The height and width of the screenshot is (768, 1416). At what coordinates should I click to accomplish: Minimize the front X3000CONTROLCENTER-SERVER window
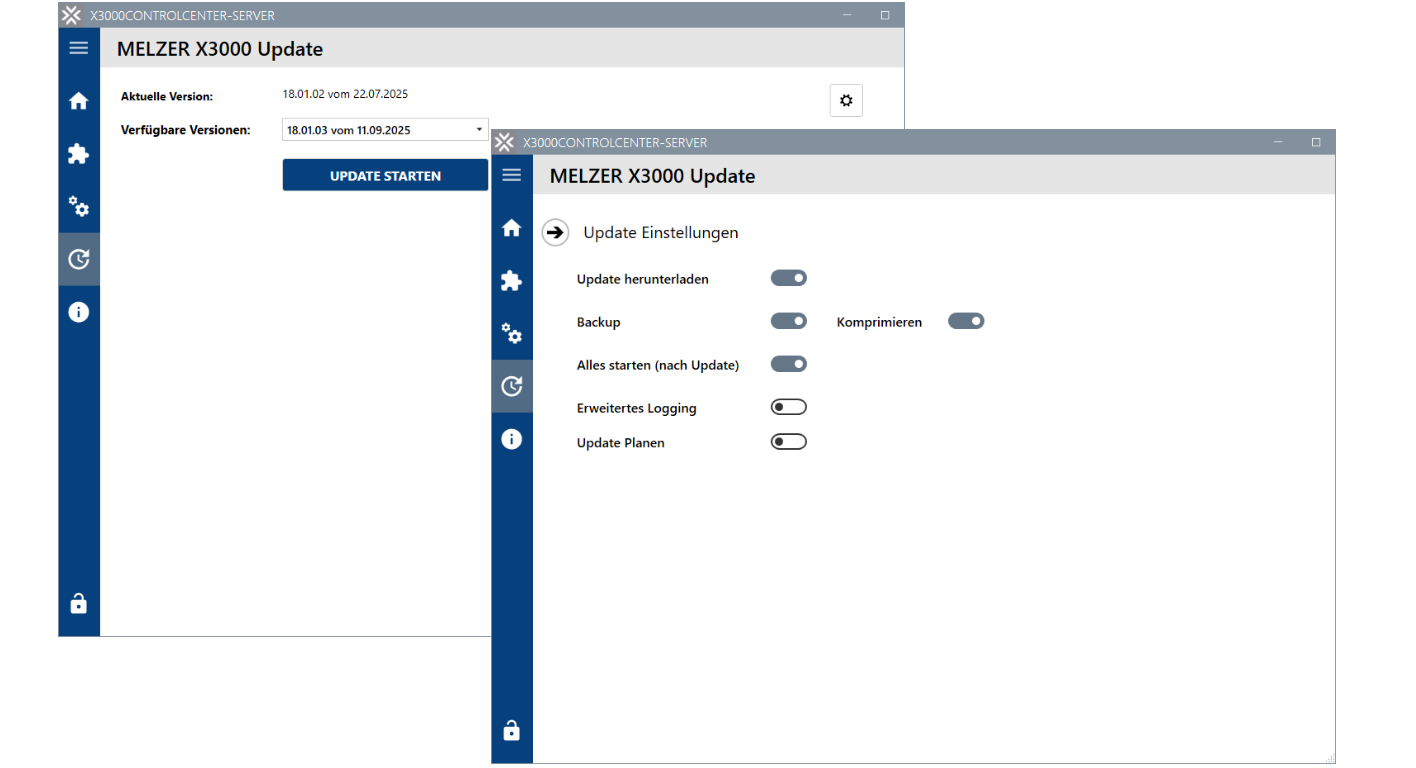(1278, 142)
